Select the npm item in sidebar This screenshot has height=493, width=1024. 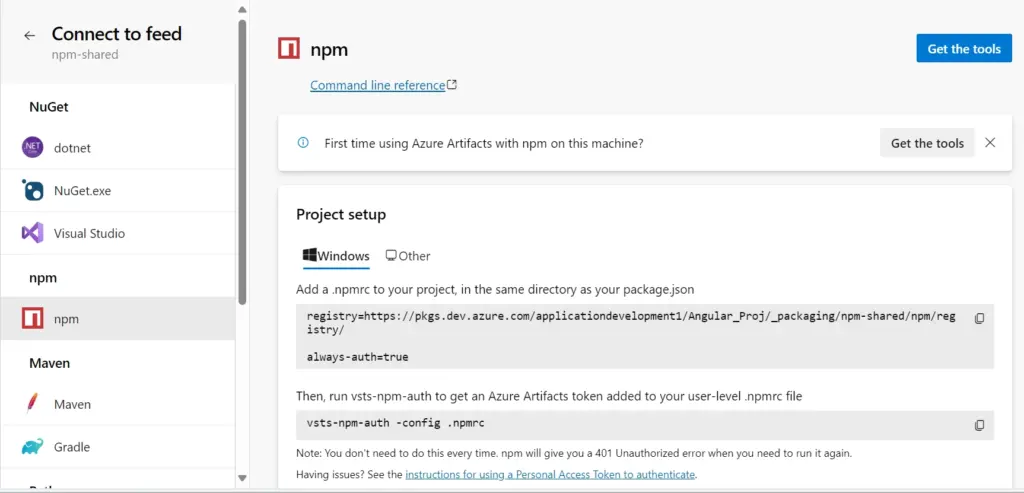(118, 319)
